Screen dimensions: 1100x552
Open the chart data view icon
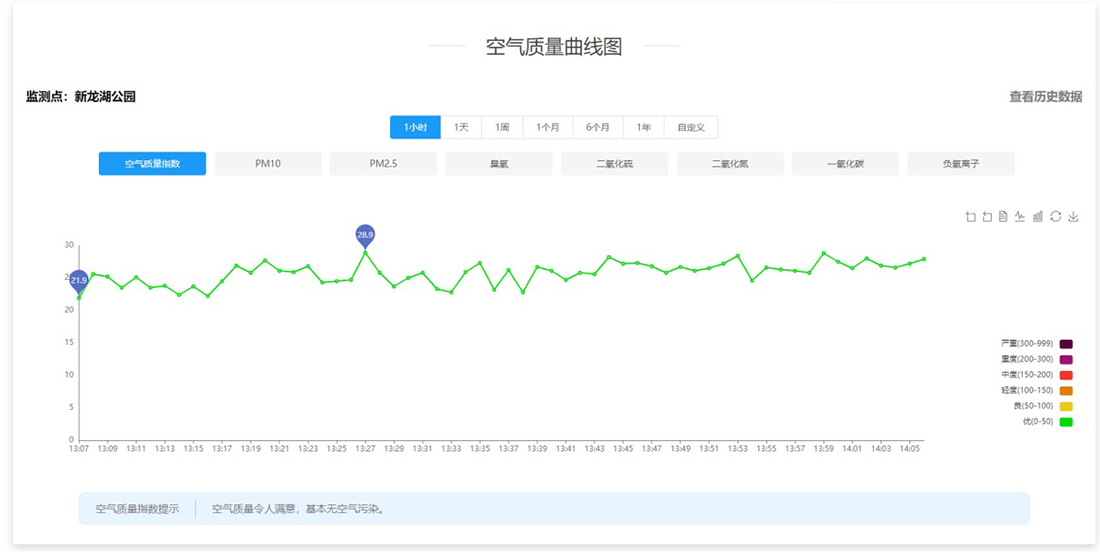pos(1003,216)
